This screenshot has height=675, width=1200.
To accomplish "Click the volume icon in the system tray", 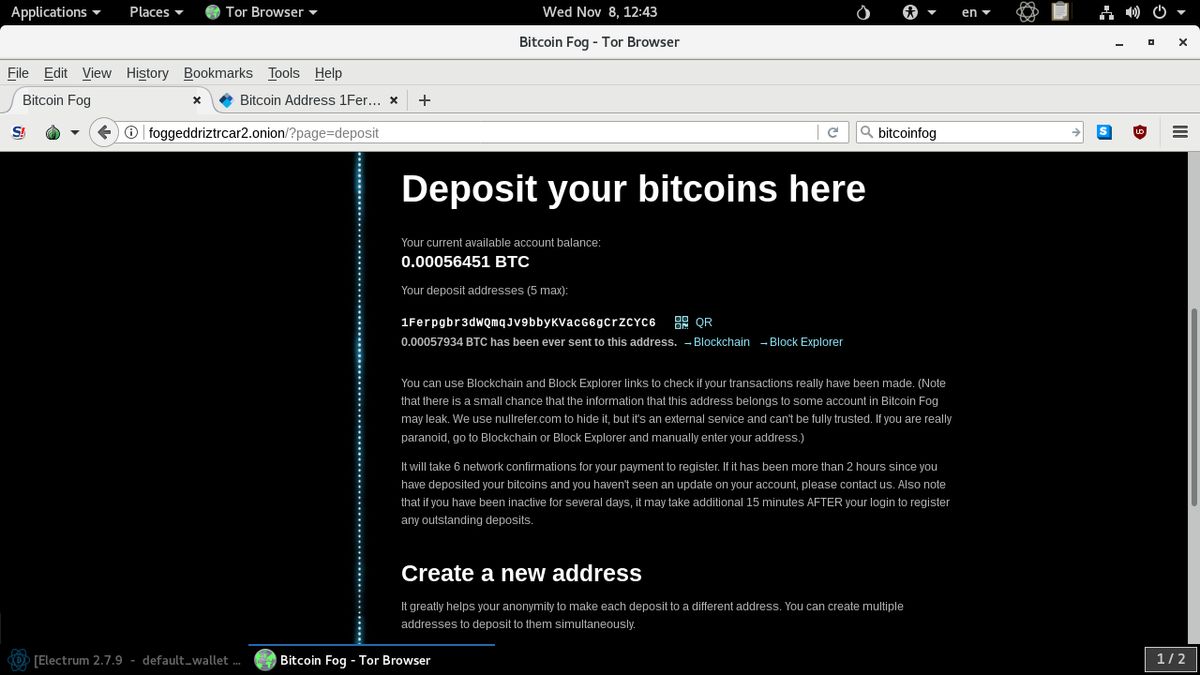I will (1132, 12).
